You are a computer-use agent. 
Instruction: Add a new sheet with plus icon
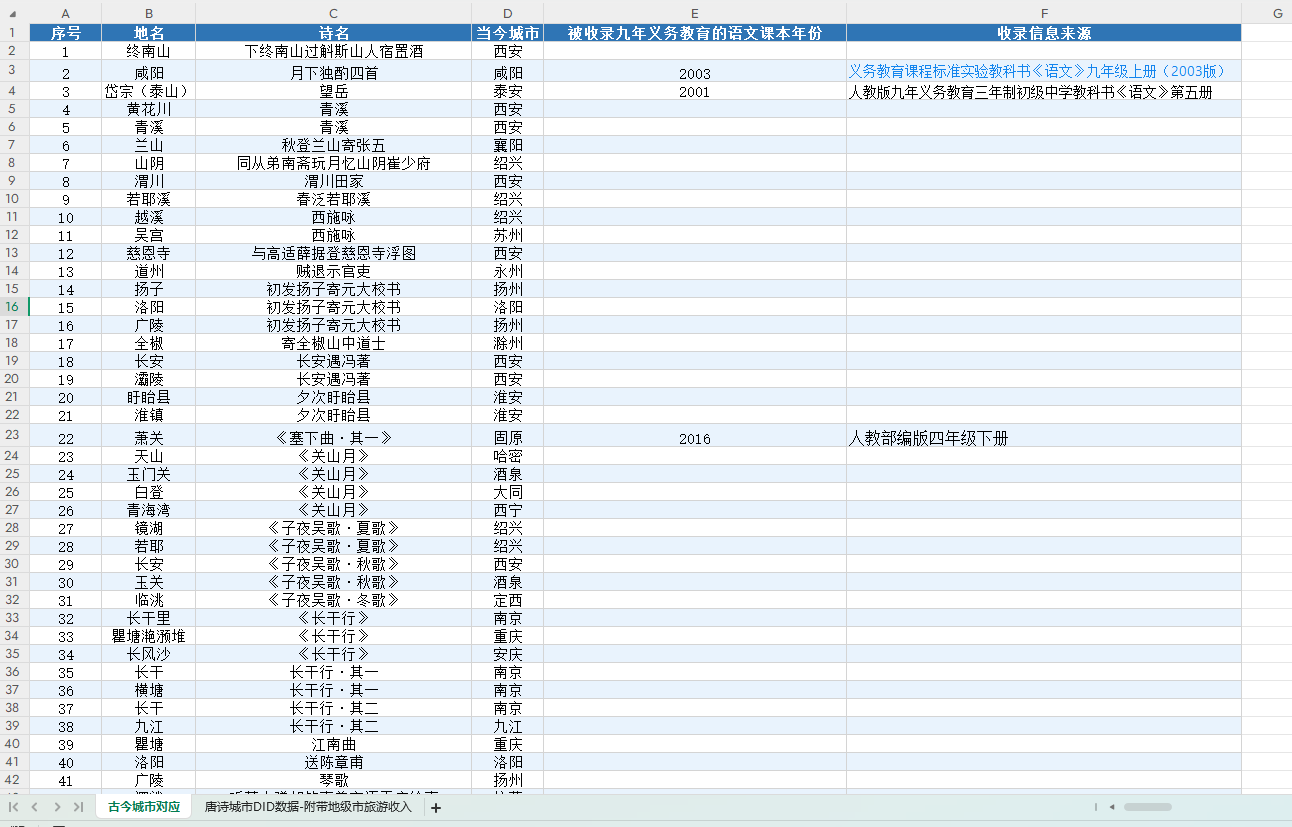[x=436, y=807]
